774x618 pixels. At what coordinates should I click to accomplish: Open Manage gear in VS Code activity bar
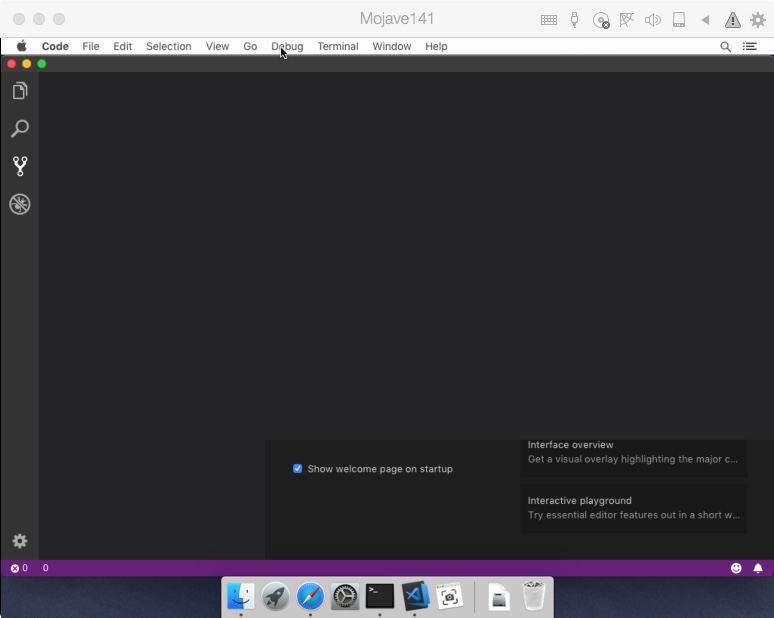click(20, 541)
